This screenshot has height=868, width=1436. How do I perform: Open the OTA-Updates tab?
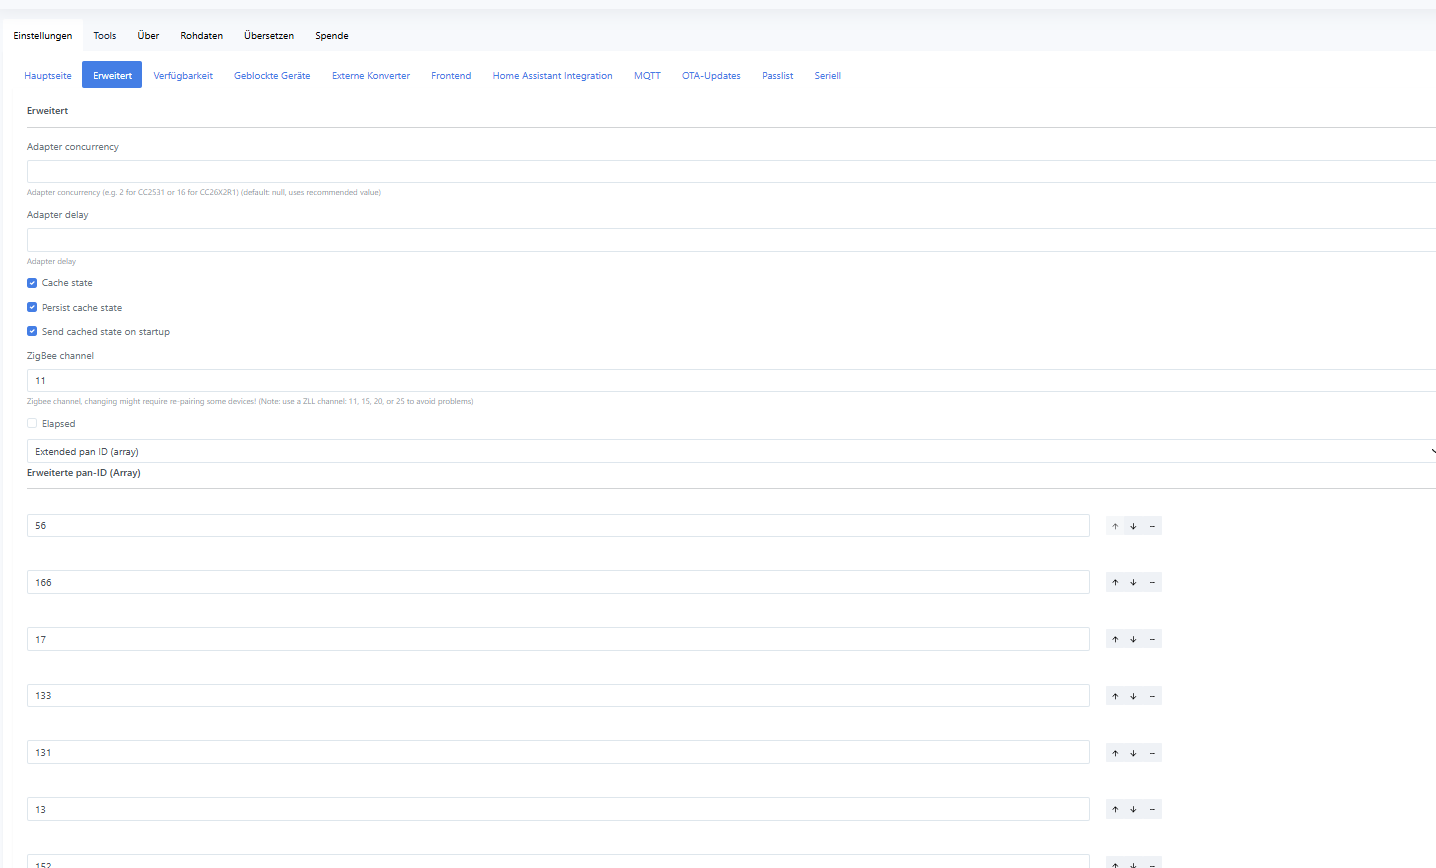711,76
